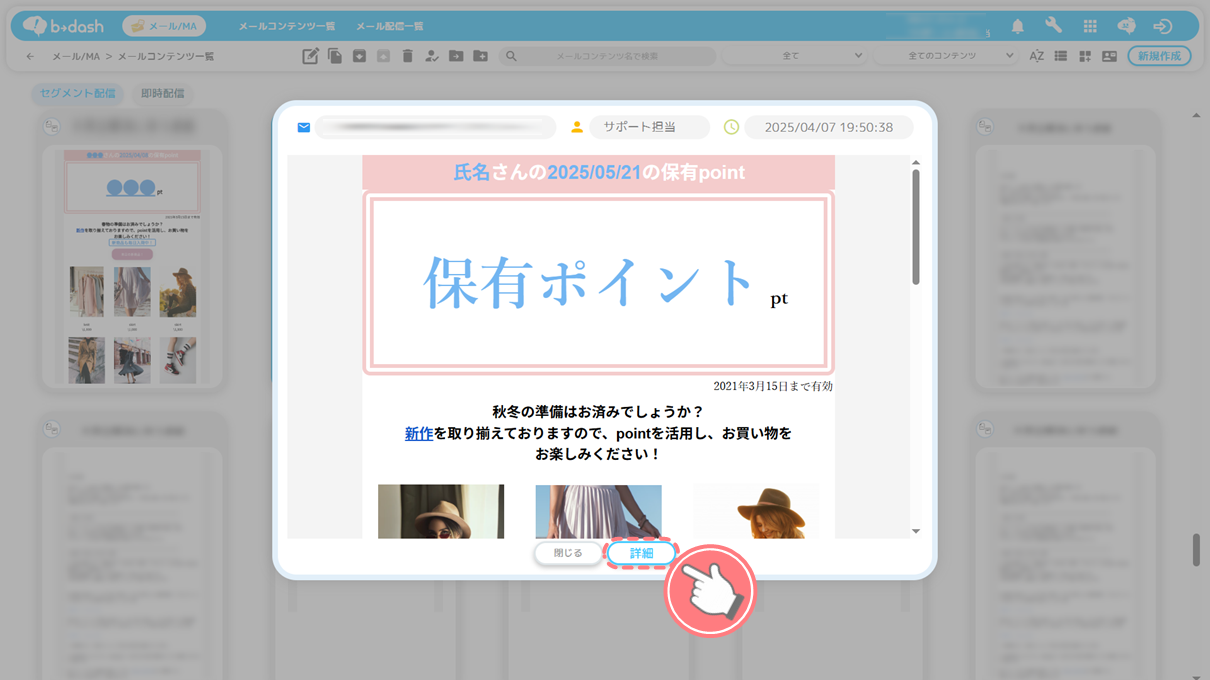Click the 2025/04/07 19:50:38 timestamp field
Viewport: 1210px width, 680px height.
tap(829, 127)
